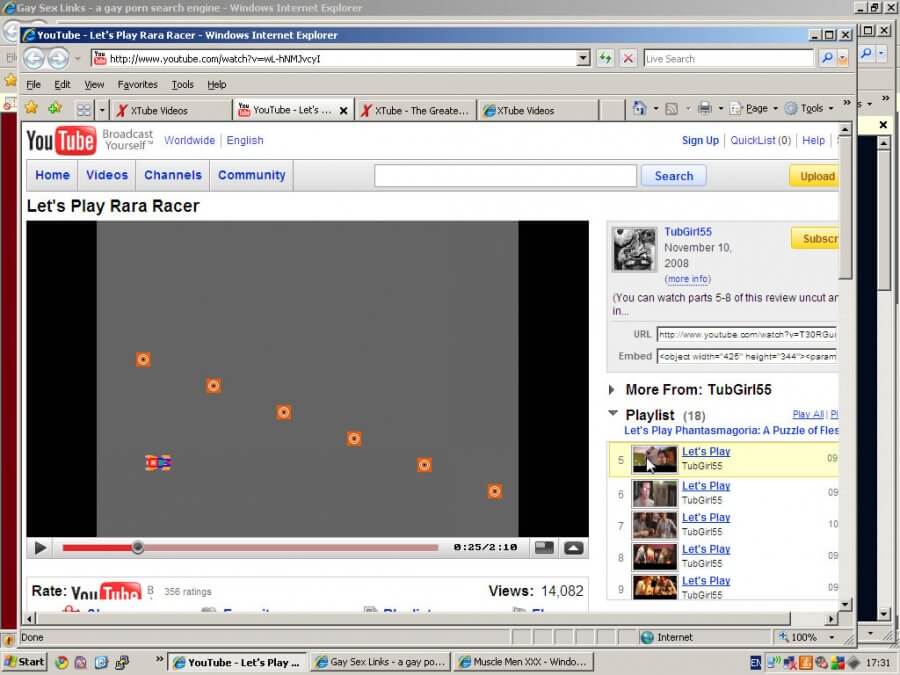This screenshot has width=900, height=675.
Task: Toggle the video player size icon
Action: (x=544, y=548)
